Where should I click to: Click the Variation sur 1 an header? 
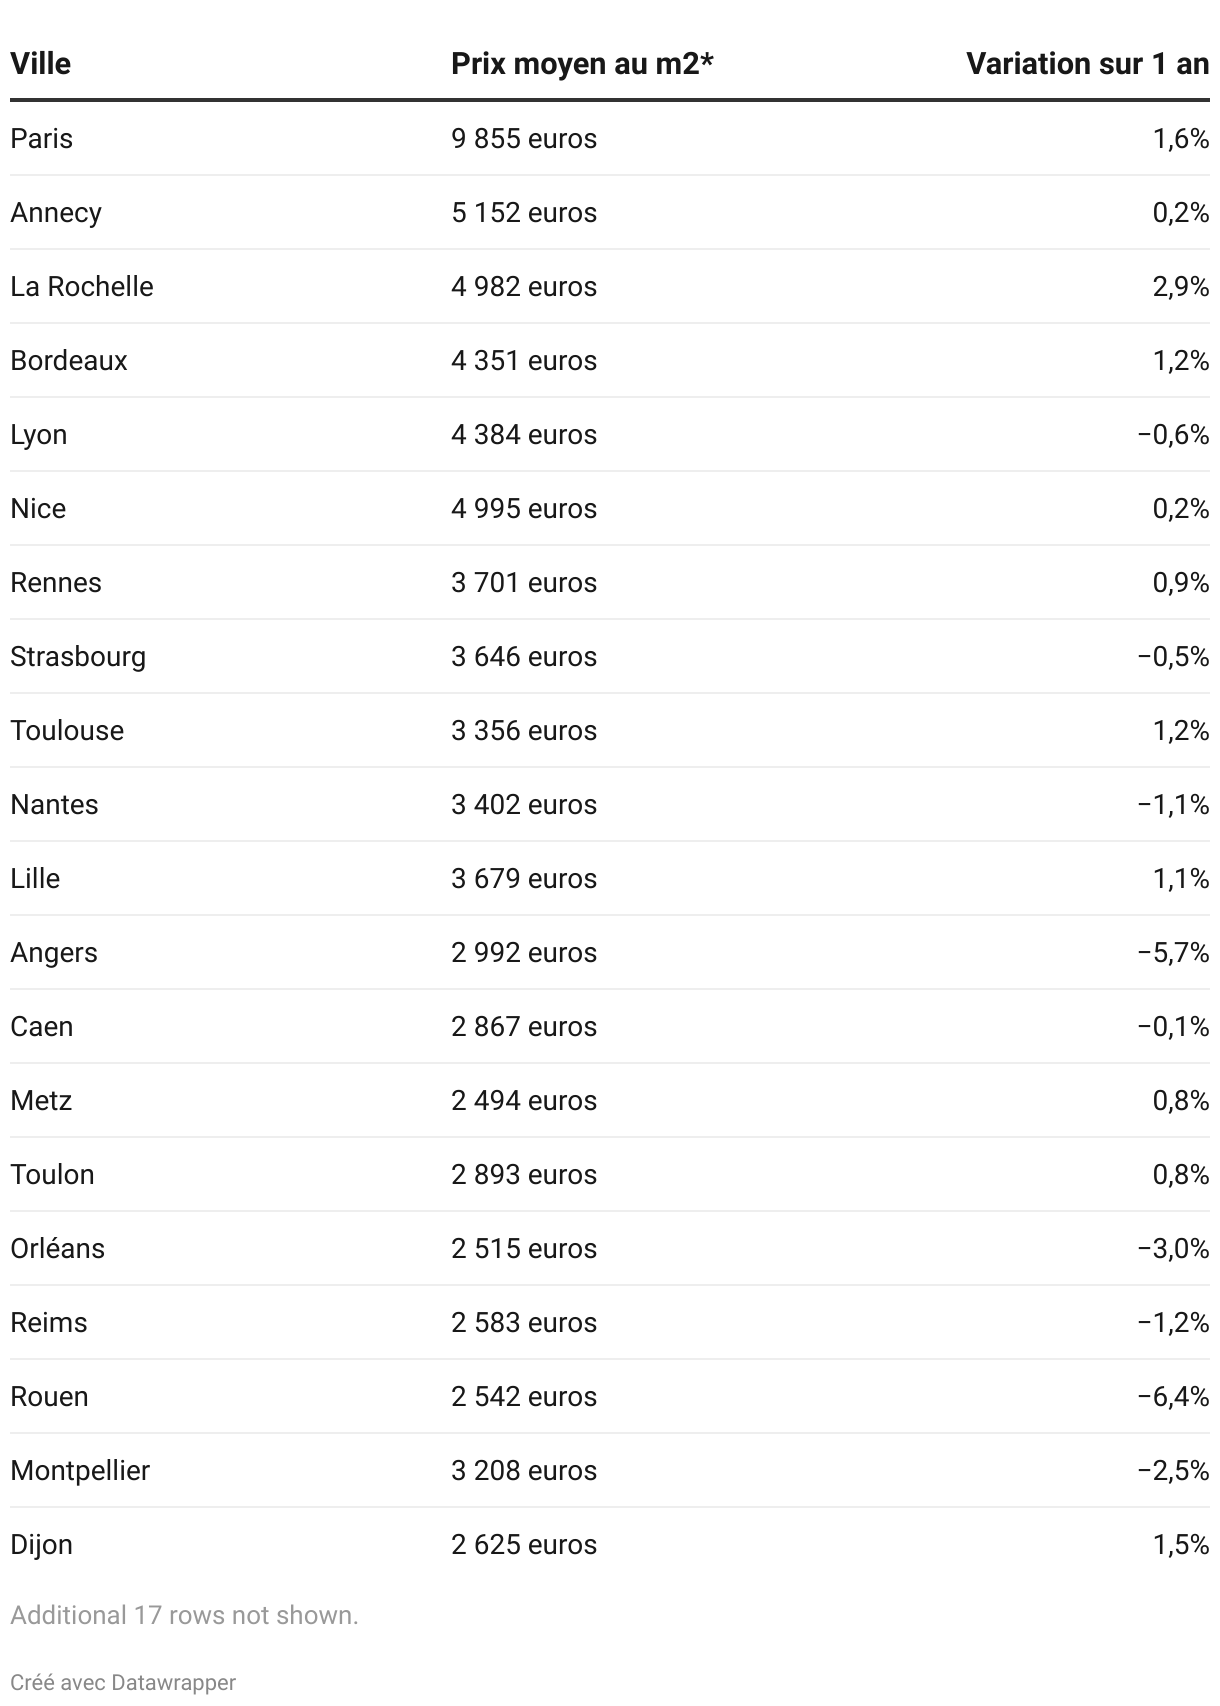(x=1088, y=64)
